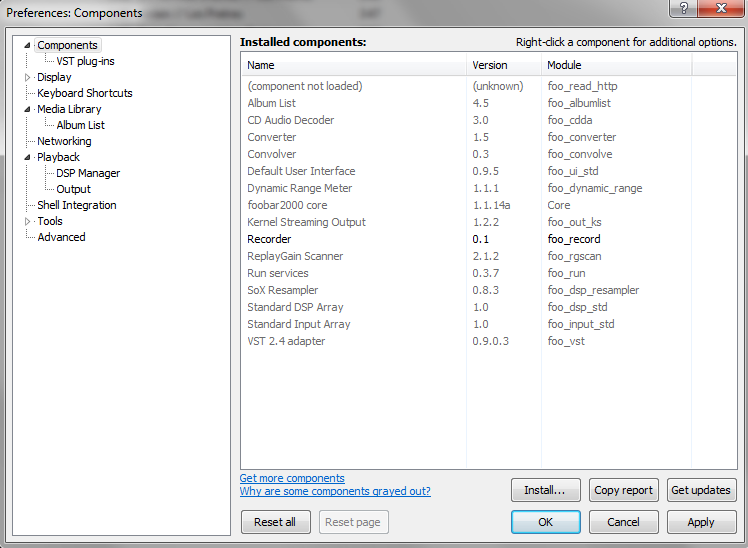Click the foo_dsp_resampler module cell

(593, 290)
